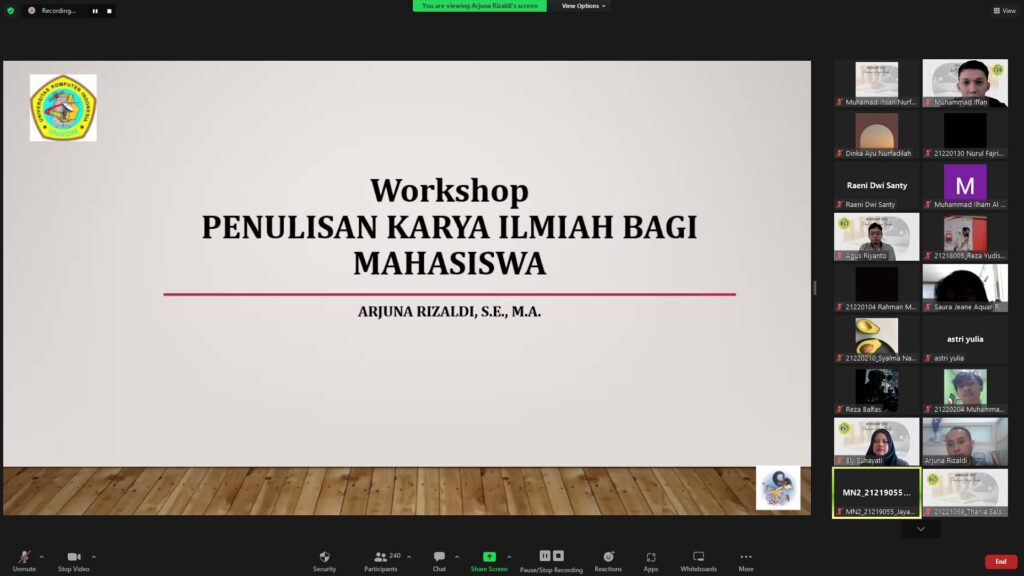Click the green Share Screen icon
The width and height of the screenshot is (1024, 576).
point(489,556)
